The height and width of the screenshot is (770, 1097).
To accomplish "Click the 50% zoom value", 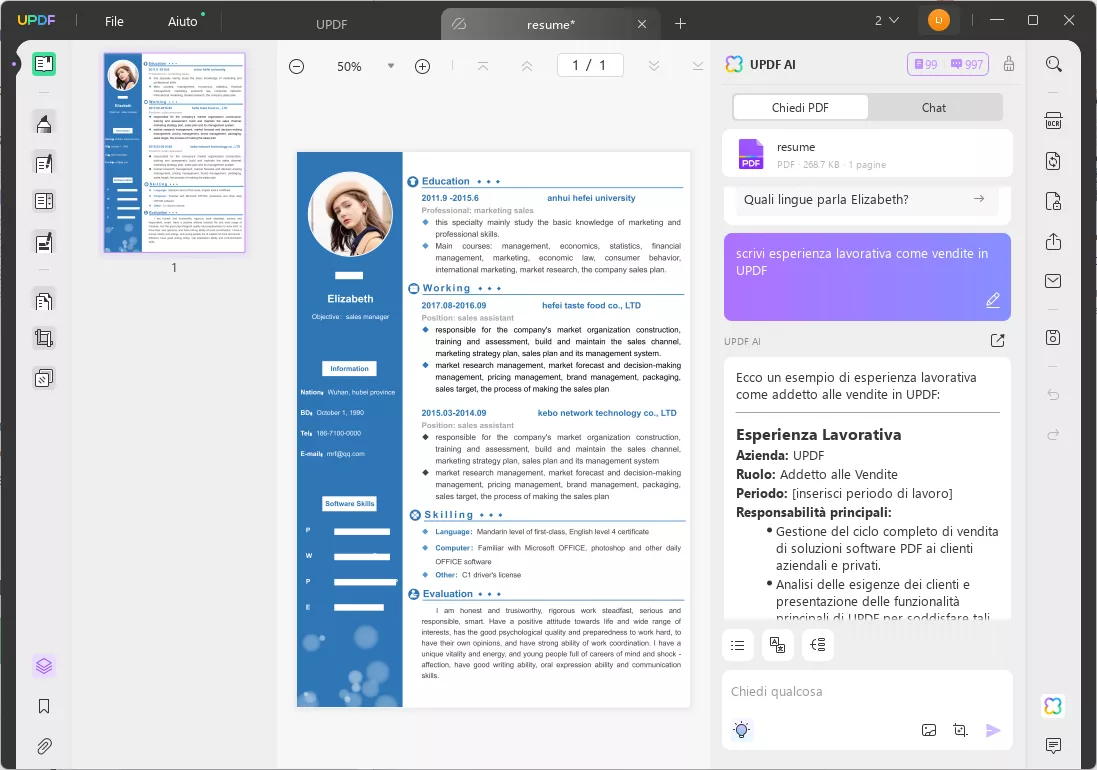I will (349, 66).
